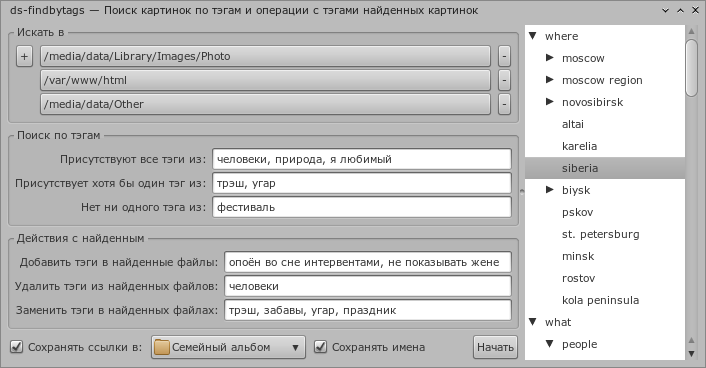This screenshot has height=368, width=706.
Task: Select the 'moscow' tag label
Action: 583,59
